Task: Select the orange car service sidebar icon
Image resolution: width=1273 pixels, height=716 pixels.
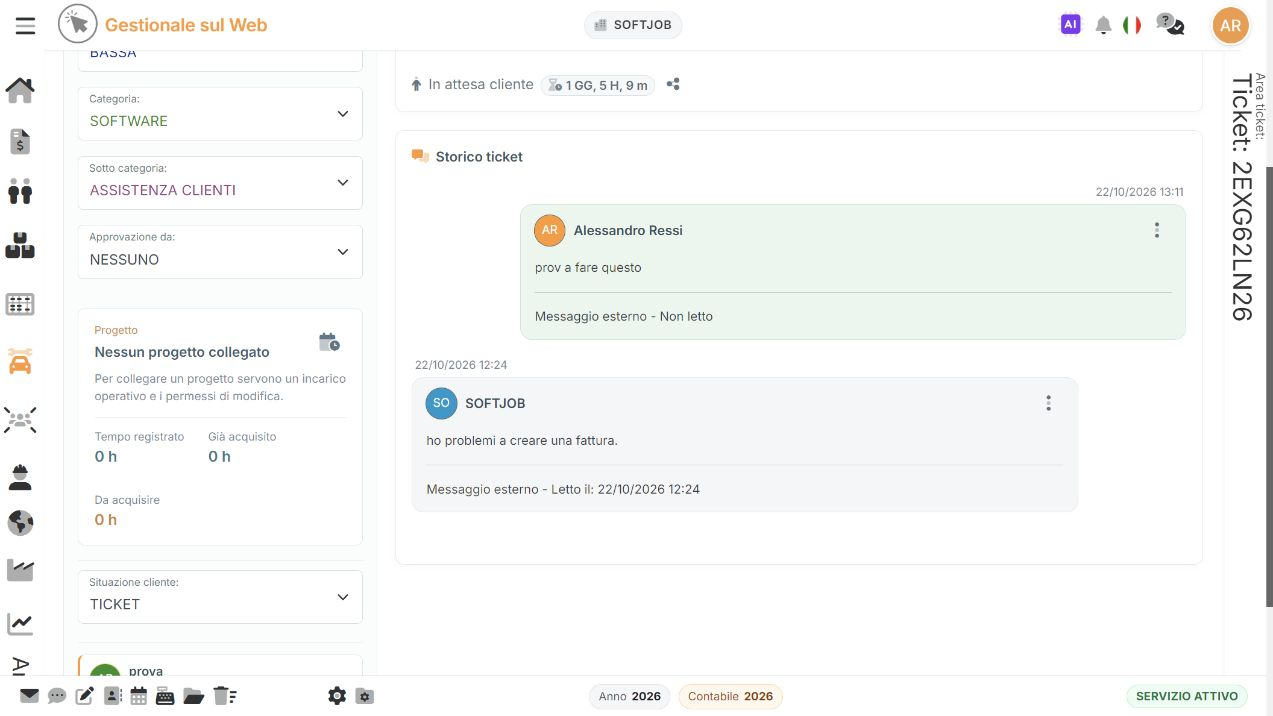Action: click(x=20, y=361)
